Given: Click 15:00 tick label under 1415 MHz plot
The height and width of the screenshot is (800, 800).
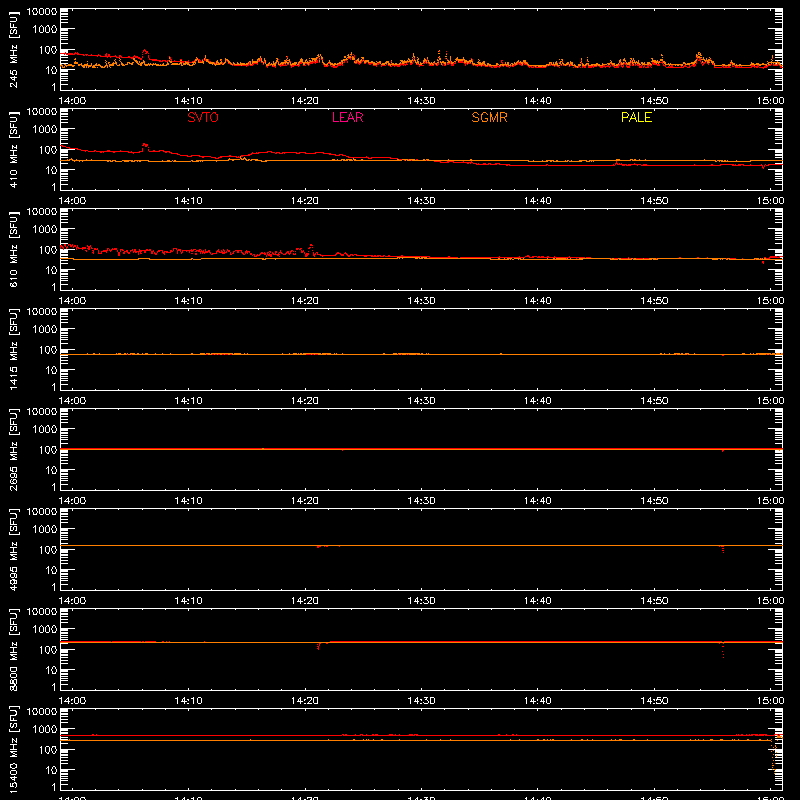Looking at the screenshot, I should coord(770,401).
